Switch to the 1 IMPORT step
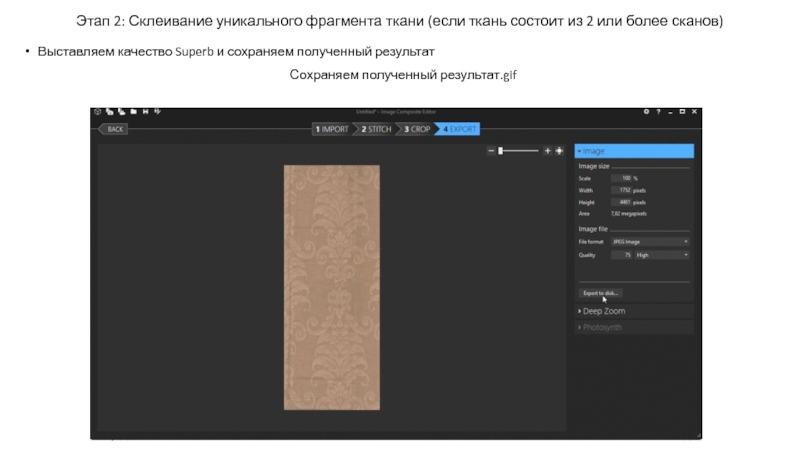Viewport: 800px width, 450px height. coord(332,129)
